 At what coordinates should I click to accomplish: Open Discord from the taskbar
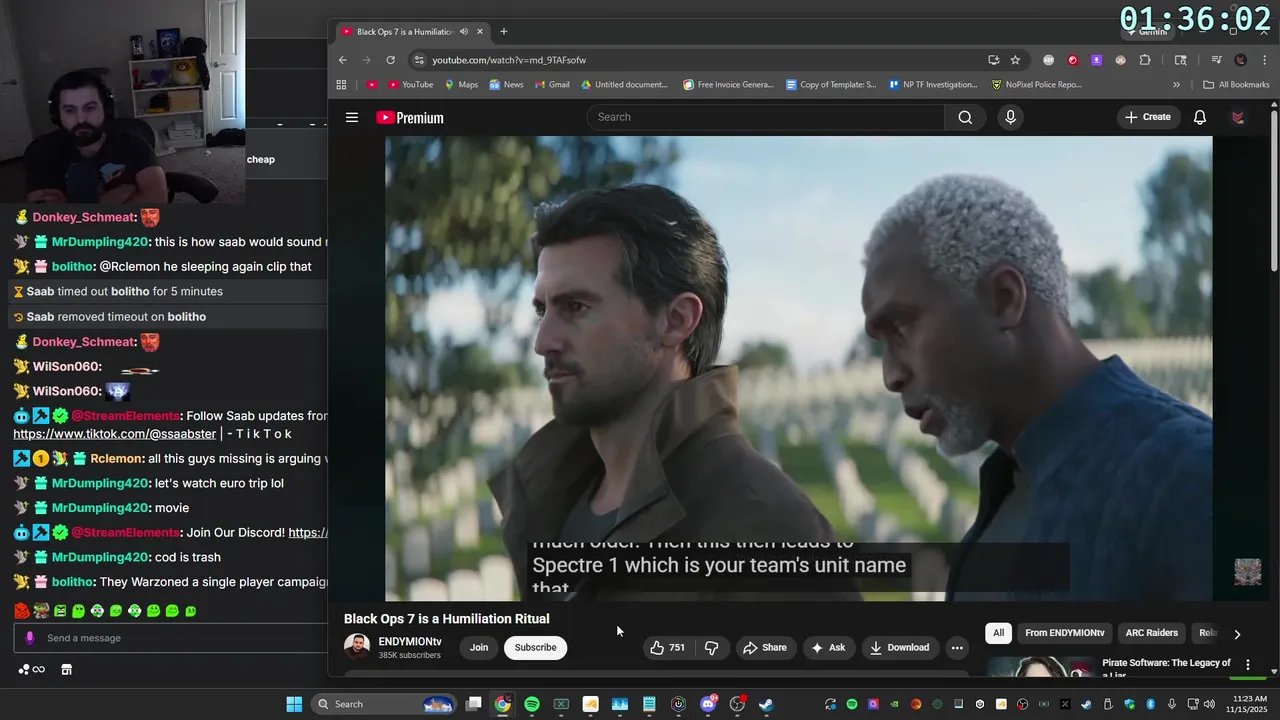point(708,704)
